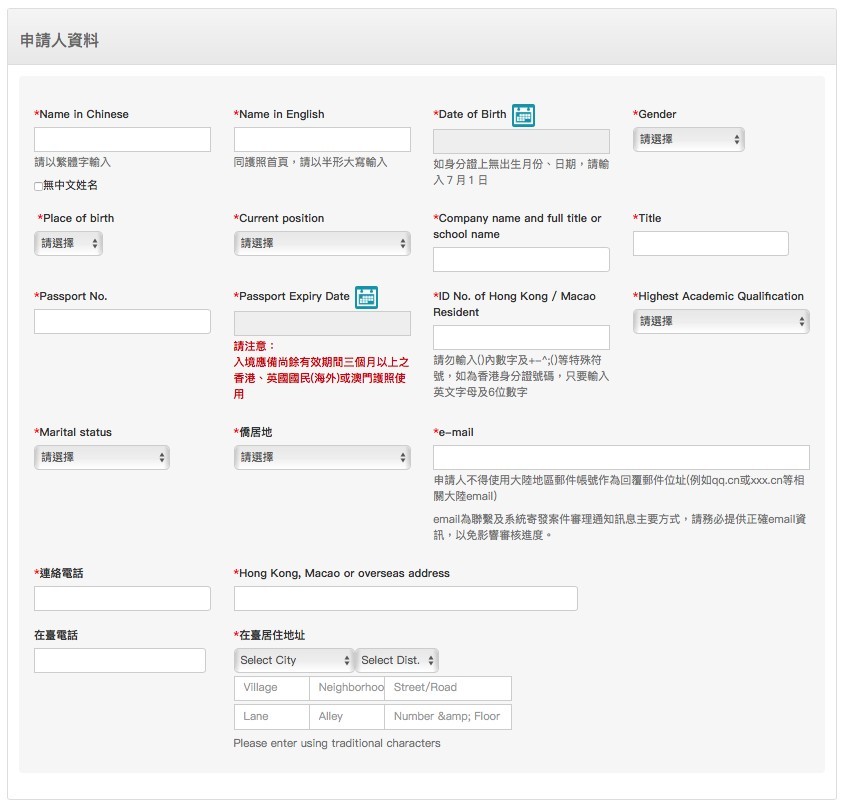Expand the Marital status dropdown

(x=101, y=457)
